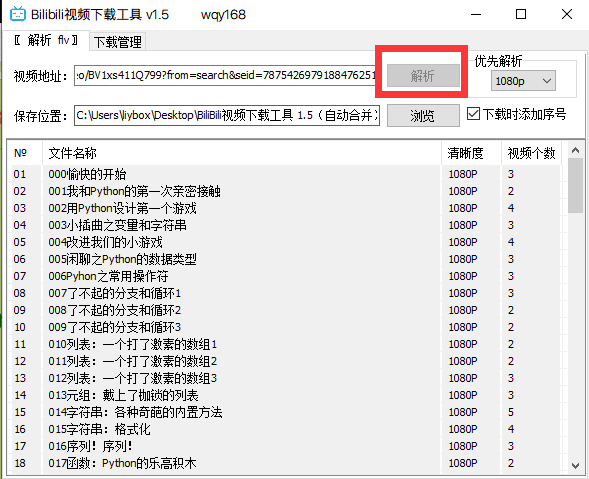Click the scroll up arrow of the list
The height and width of the screenshot is (479, 589).
[575, 151]
